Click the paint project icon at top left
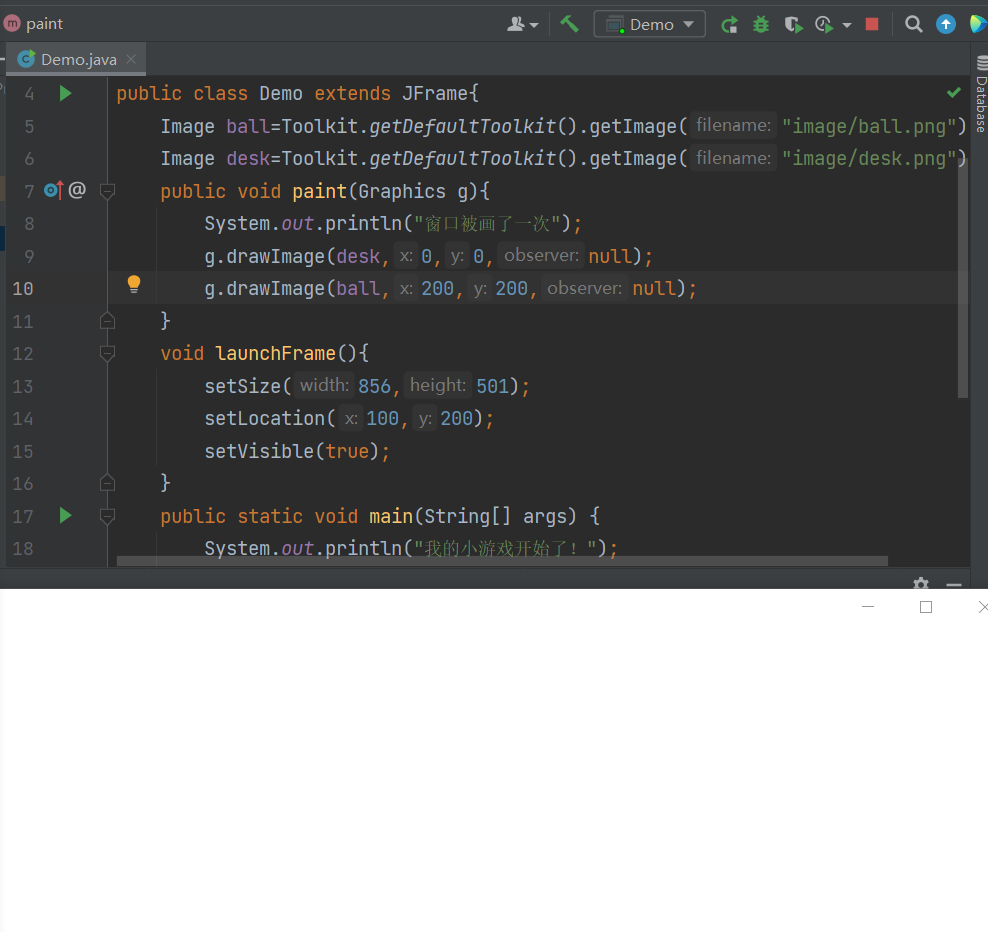Screen dimensions: 988x932 pos(12,24)
